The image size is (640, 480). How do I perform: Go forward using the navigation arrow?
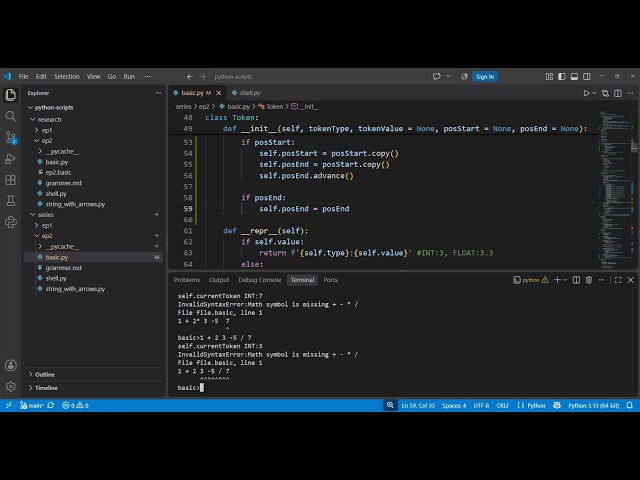(202, 76)
